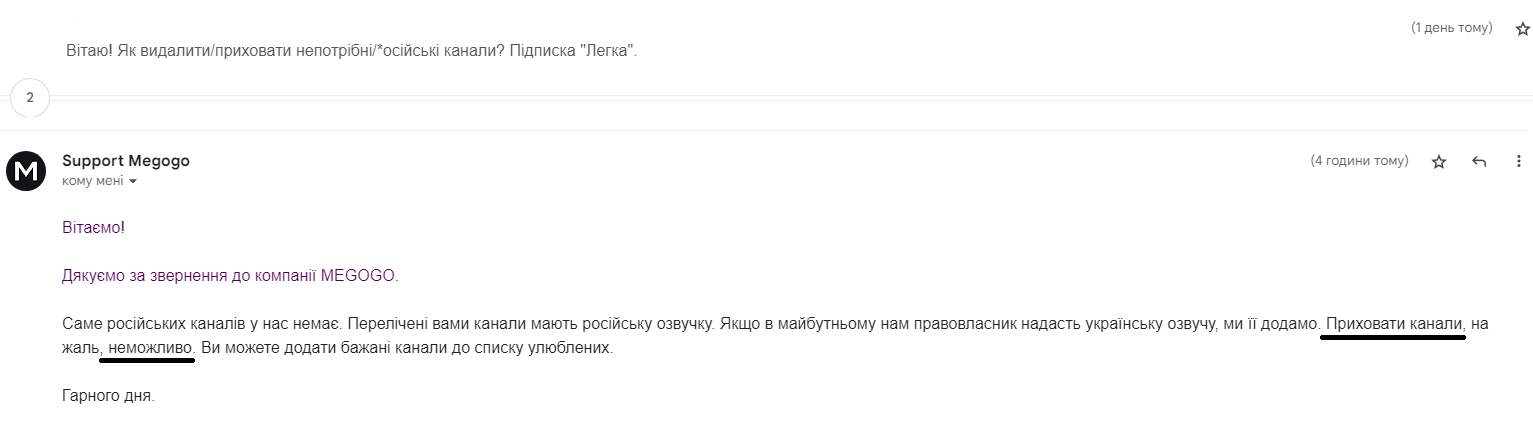Click the "1 день тому" timestamp

1451,28
